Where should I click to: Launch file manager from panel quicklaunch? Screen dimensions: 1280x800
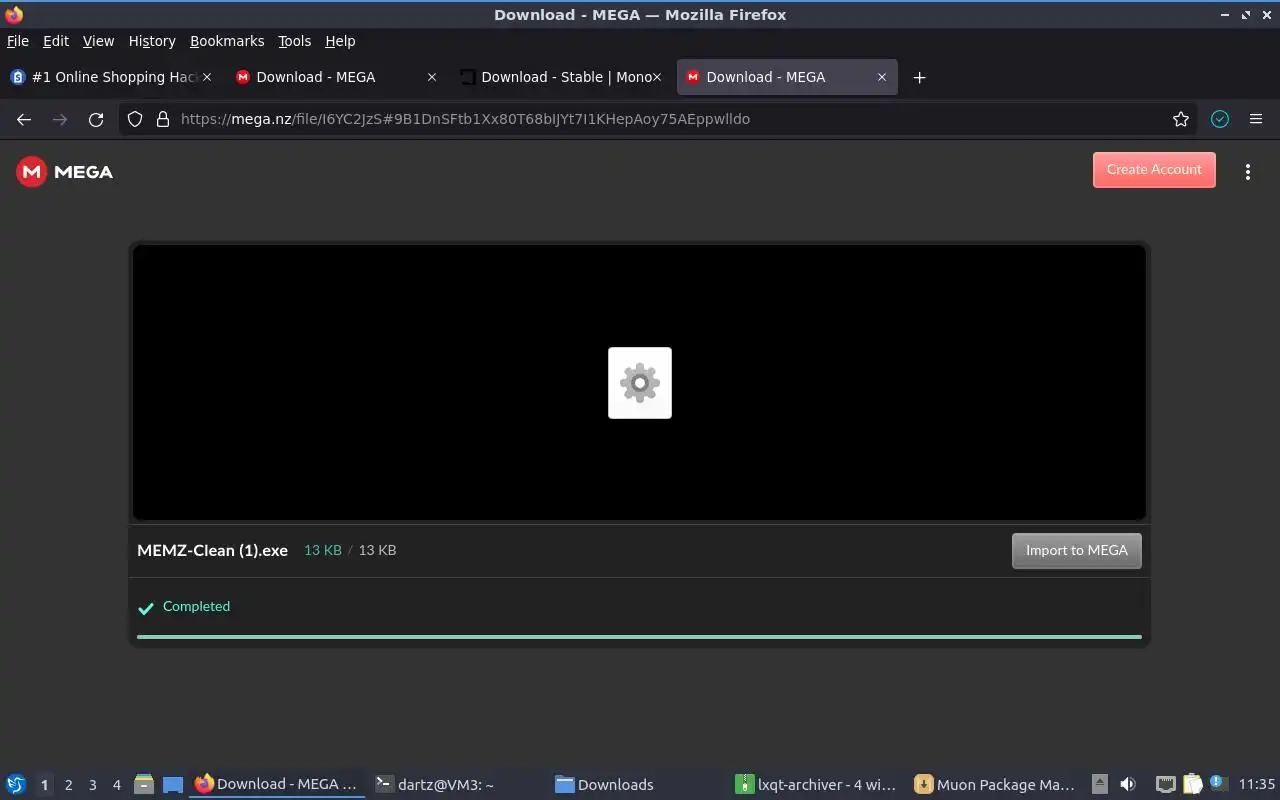tap(144, 785)
